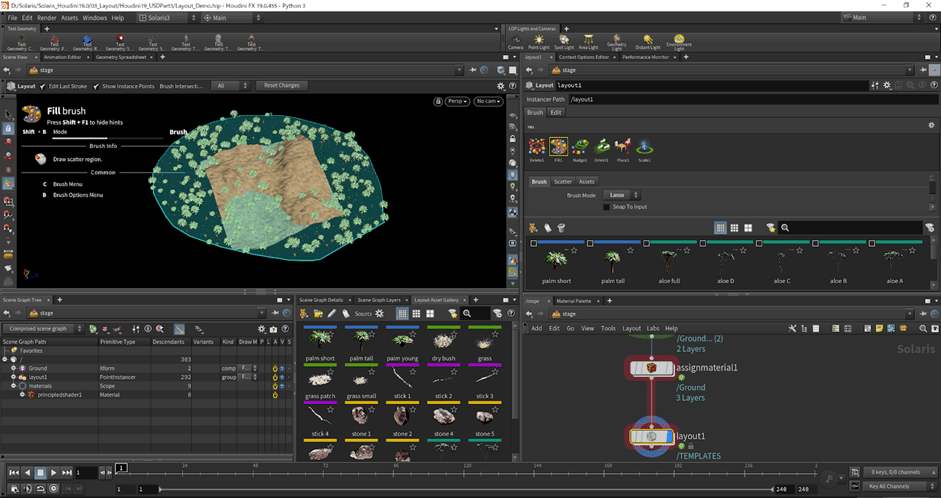Select the Delete brush icon
The image size is (941, 498).
click(537, 148)
